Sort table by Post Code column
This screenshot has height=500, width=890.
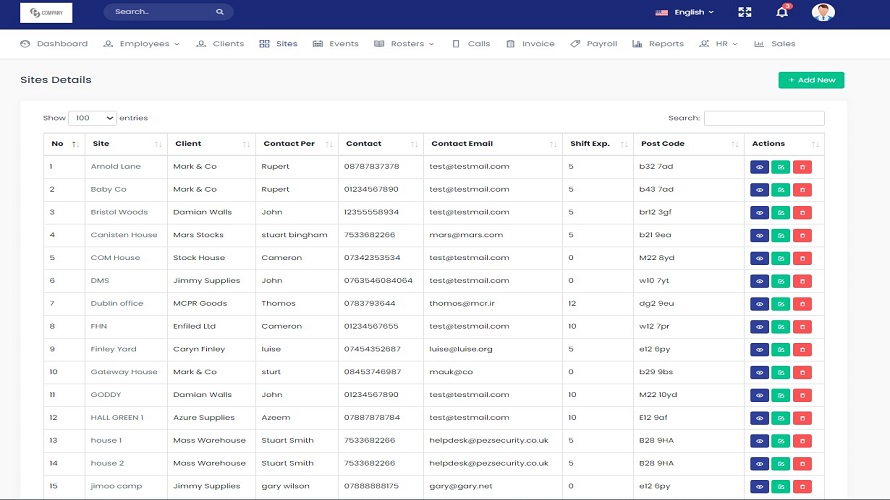(x=688, y=144)
